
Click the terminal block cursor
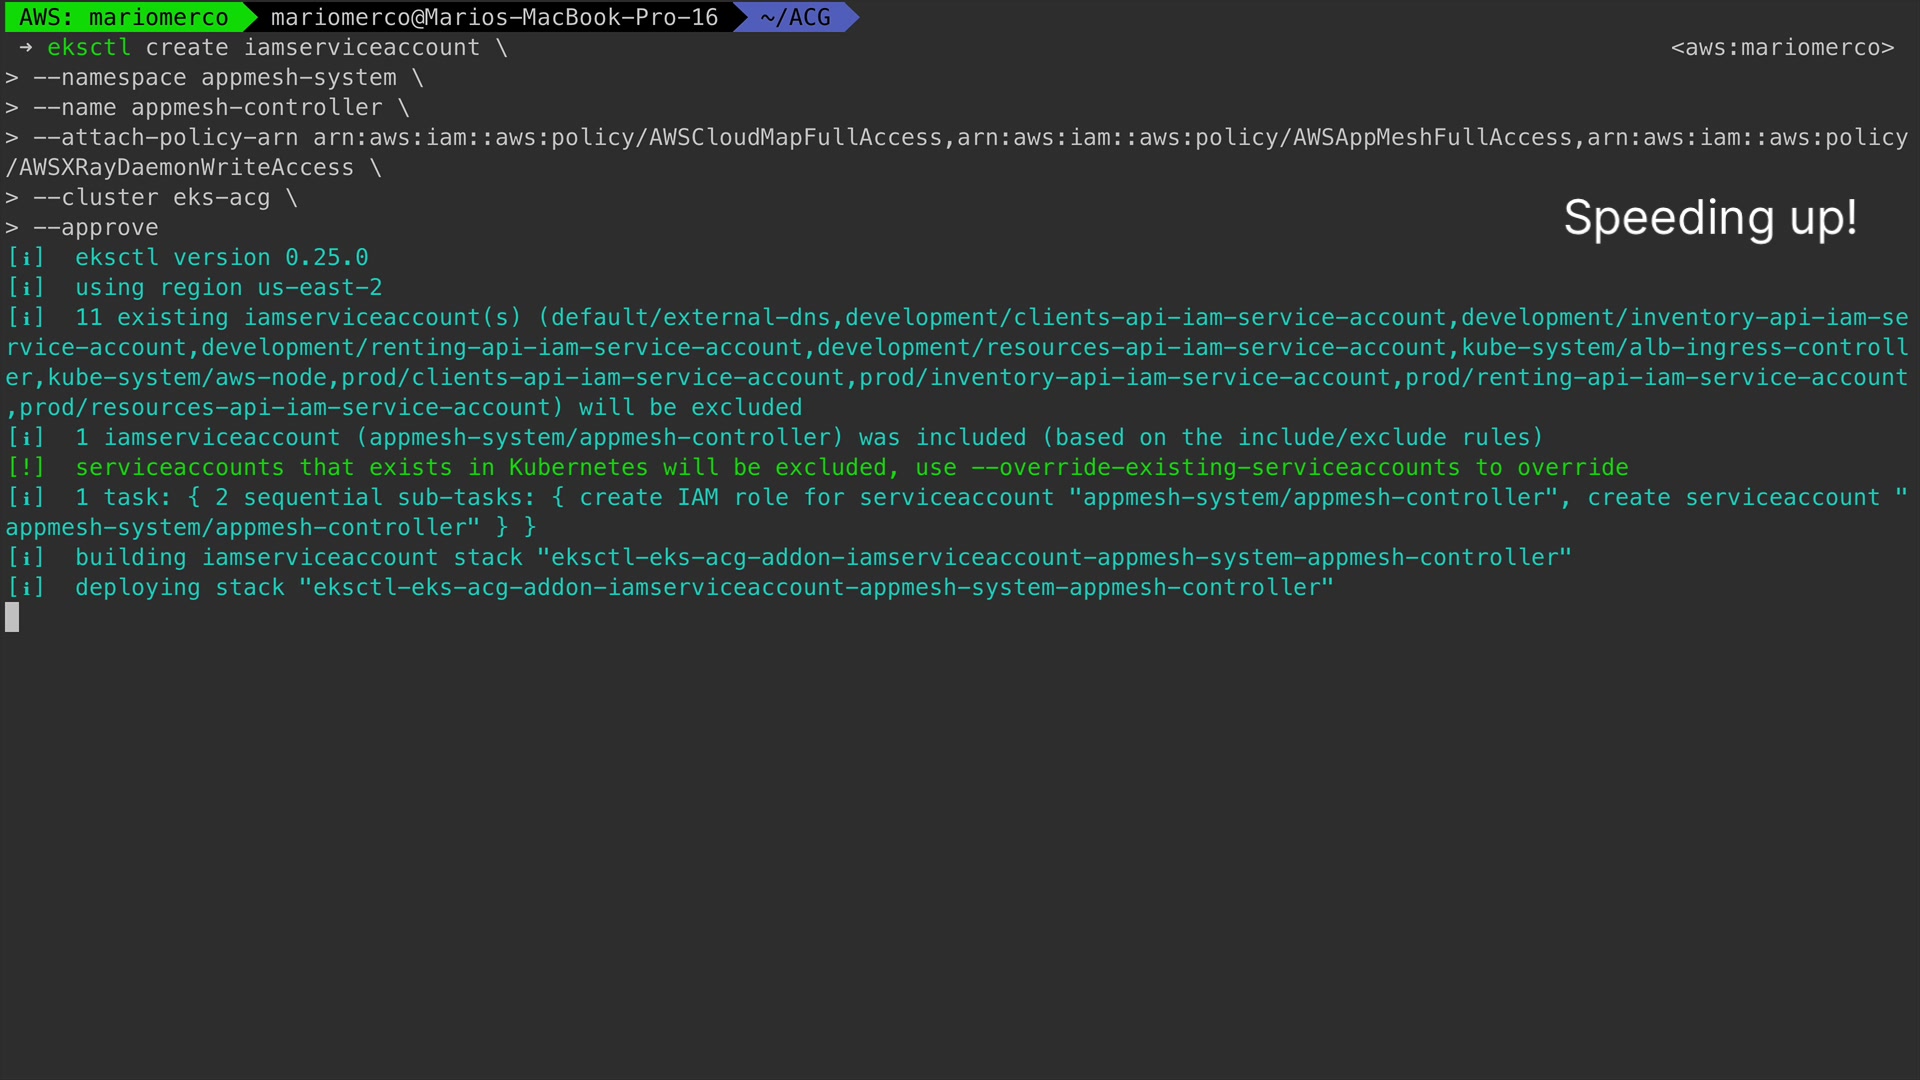[12, 617]
